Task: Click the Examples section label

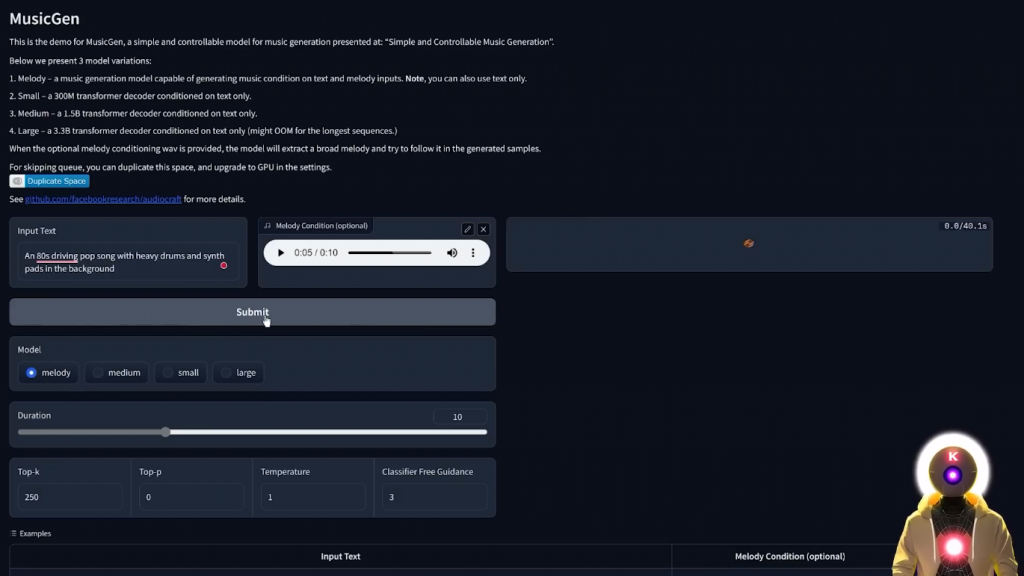Action: (x=35, y=534)
